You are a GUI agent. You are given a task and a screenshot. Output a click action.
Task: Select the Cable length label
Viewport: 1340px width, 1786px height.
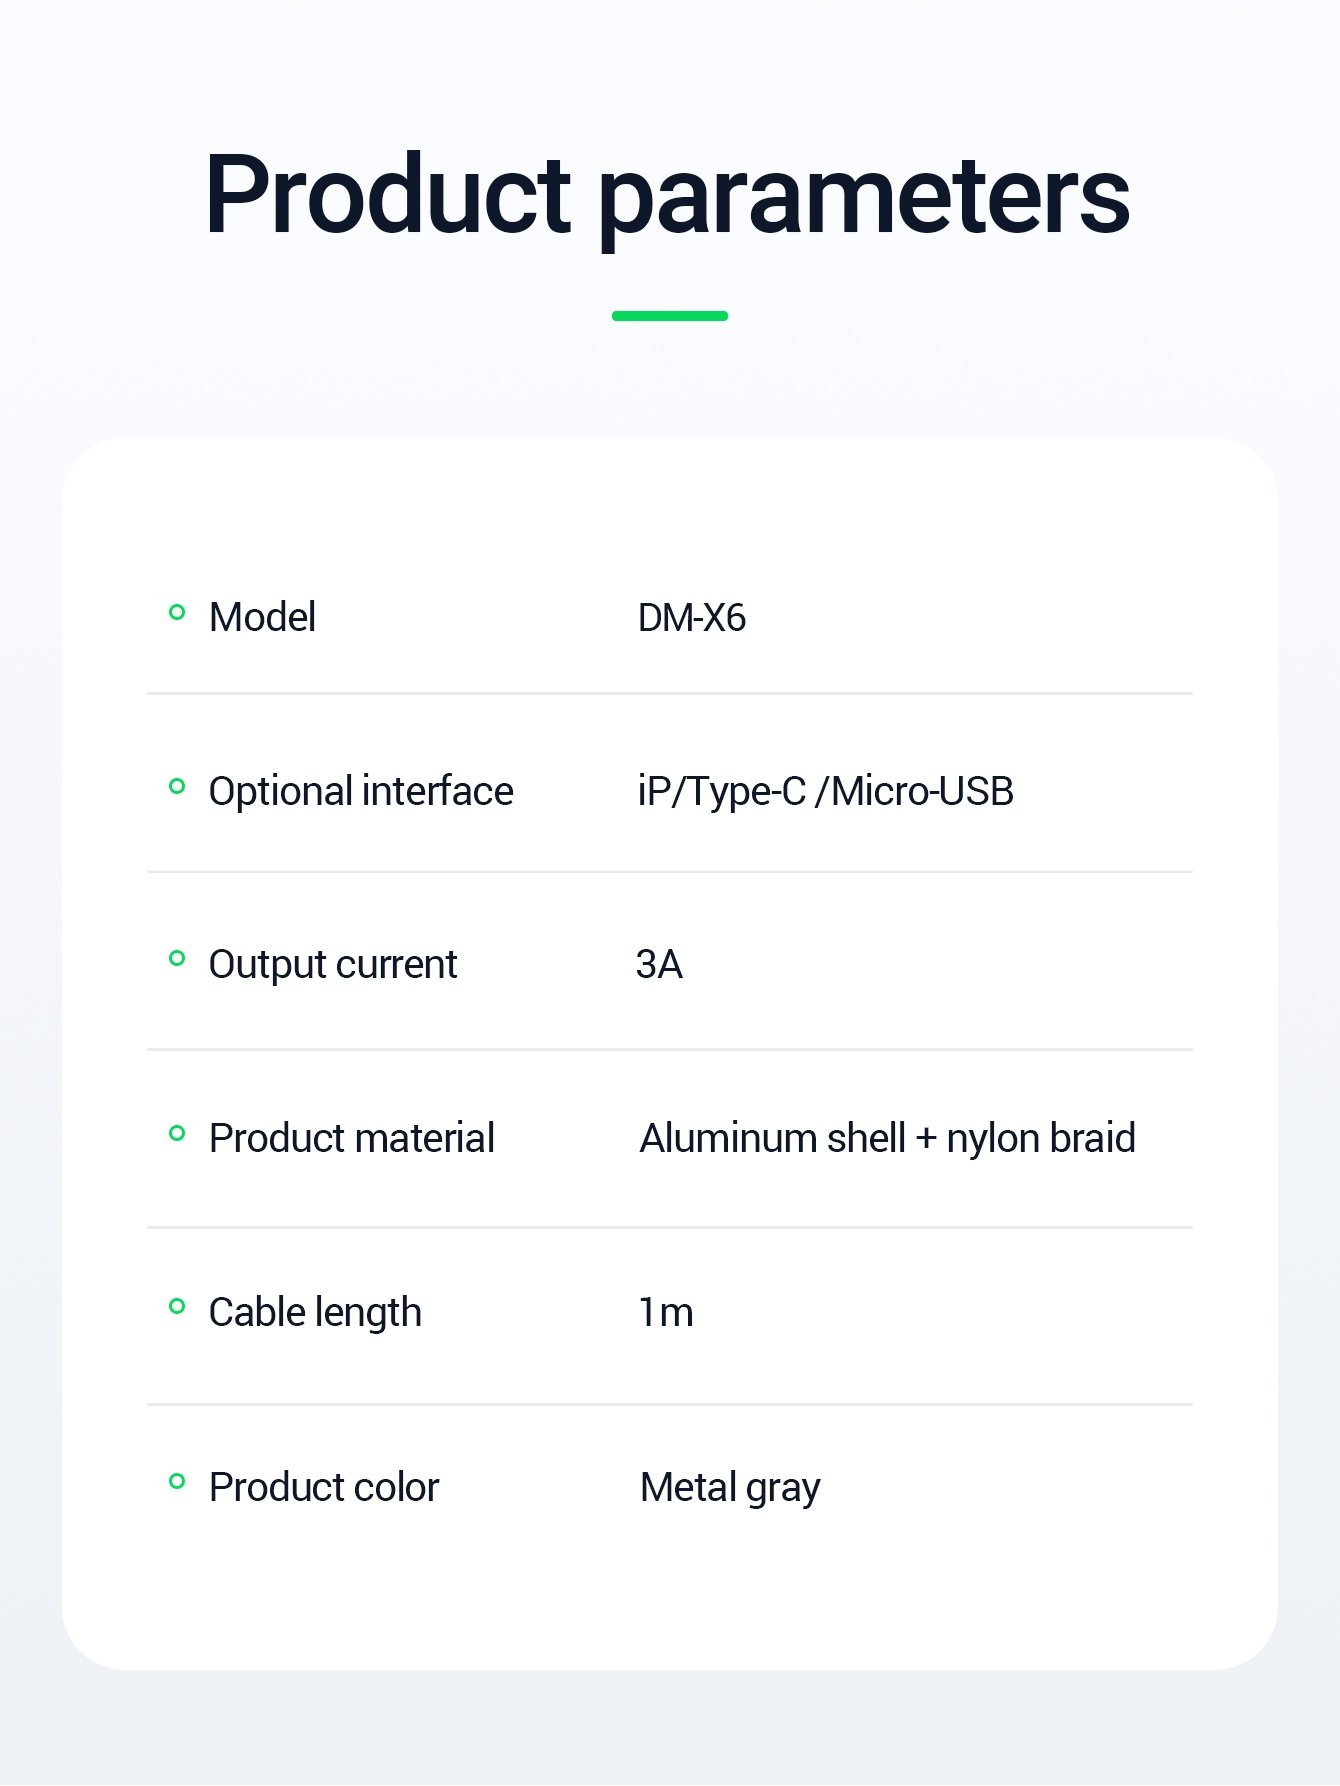point(315,1313)
